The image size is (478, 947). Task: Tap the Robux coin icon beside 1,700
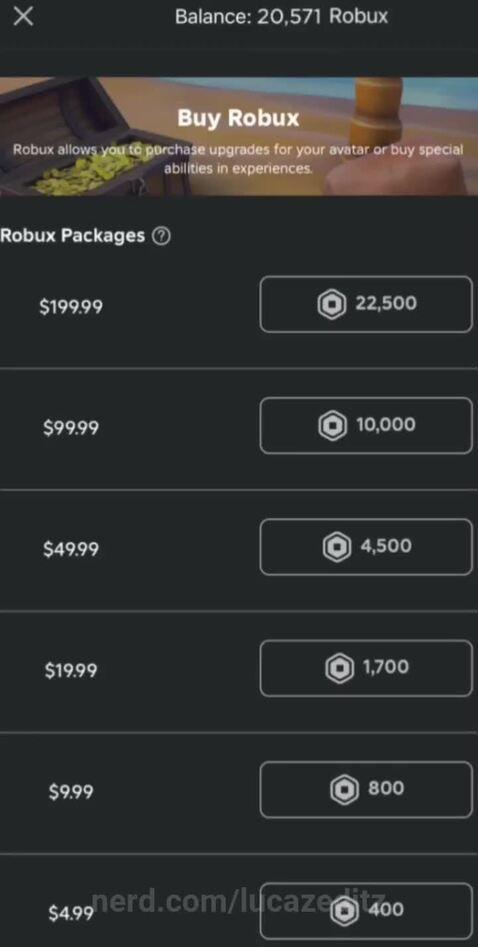tap(339, 668)
